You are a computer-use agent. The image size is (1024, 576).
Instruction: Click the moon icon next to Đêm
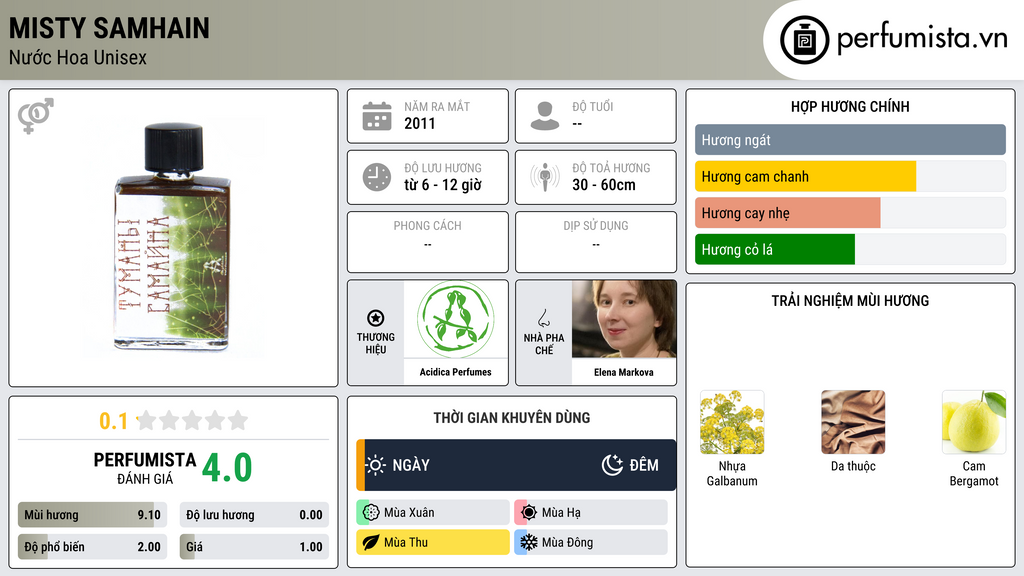[x=612, y=465]
